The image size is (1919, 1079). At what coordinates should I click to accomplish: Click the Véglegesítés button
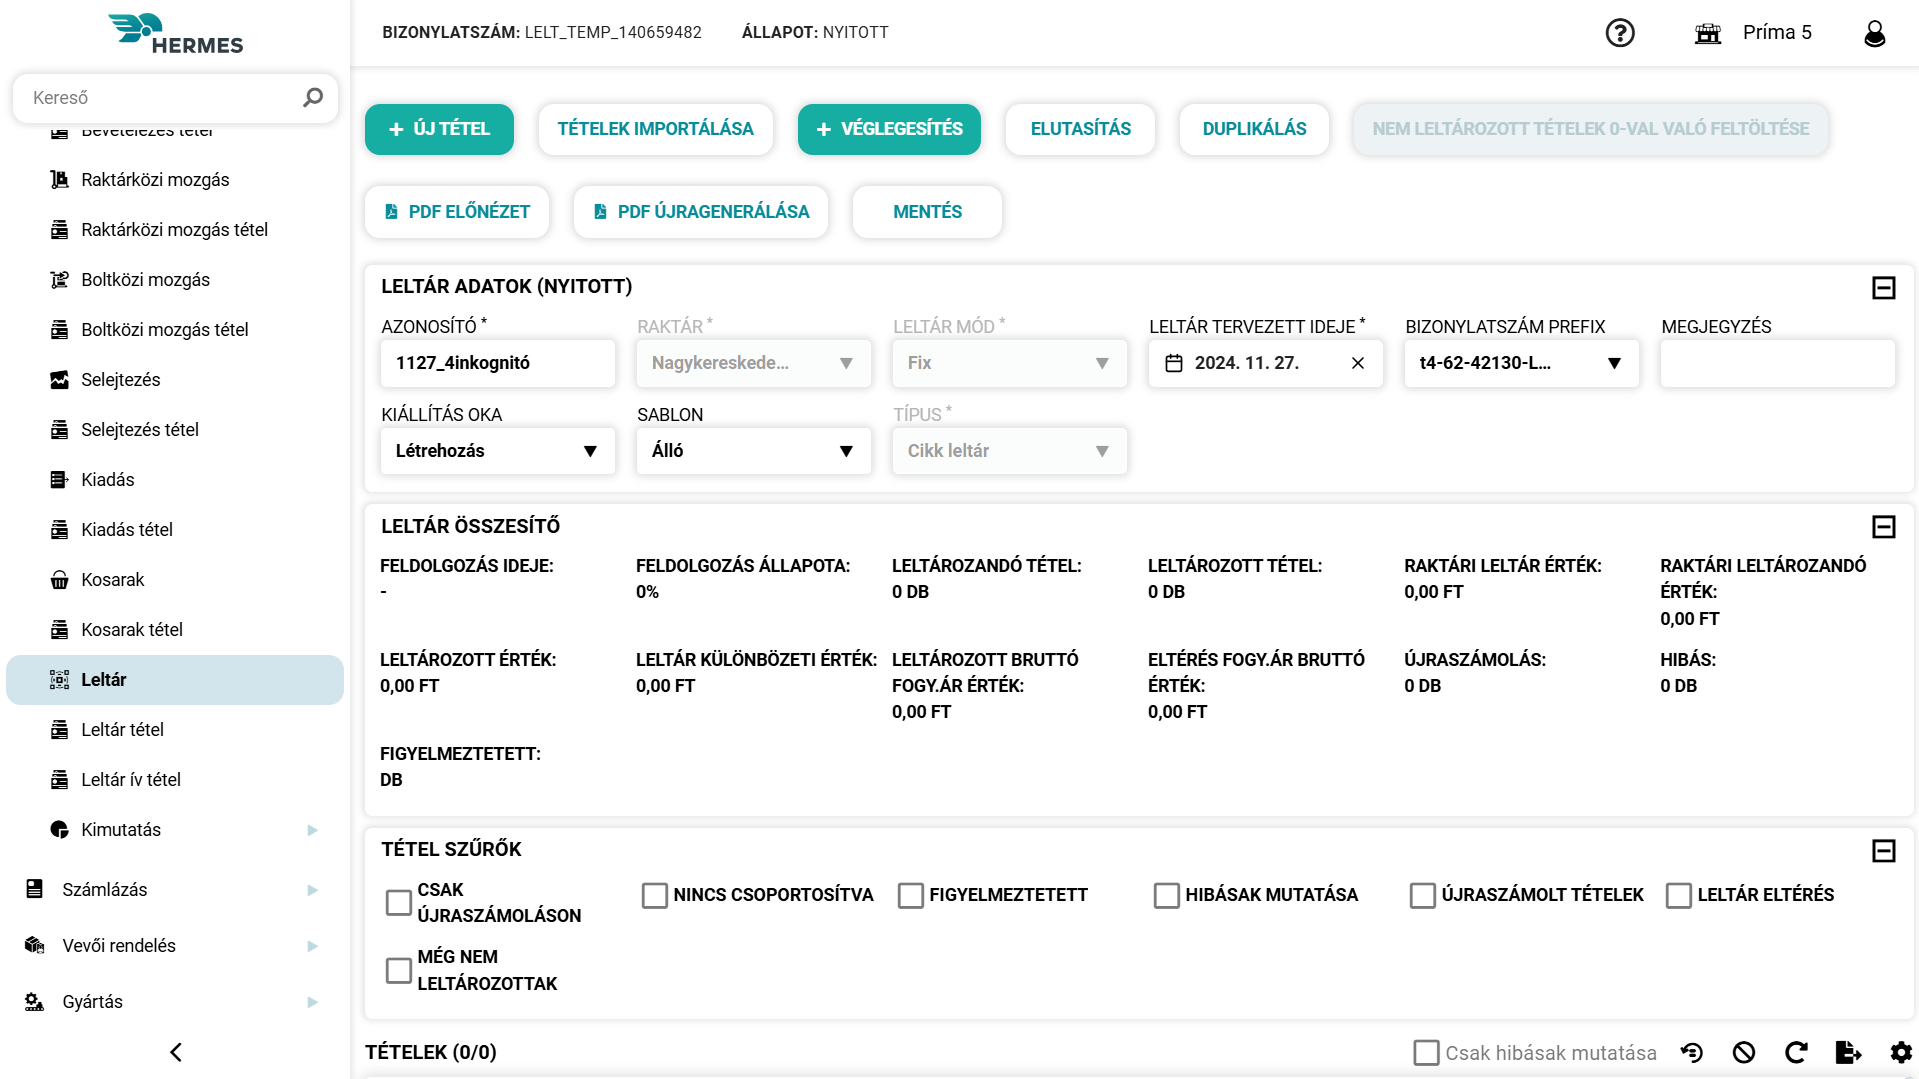(889, 129)
